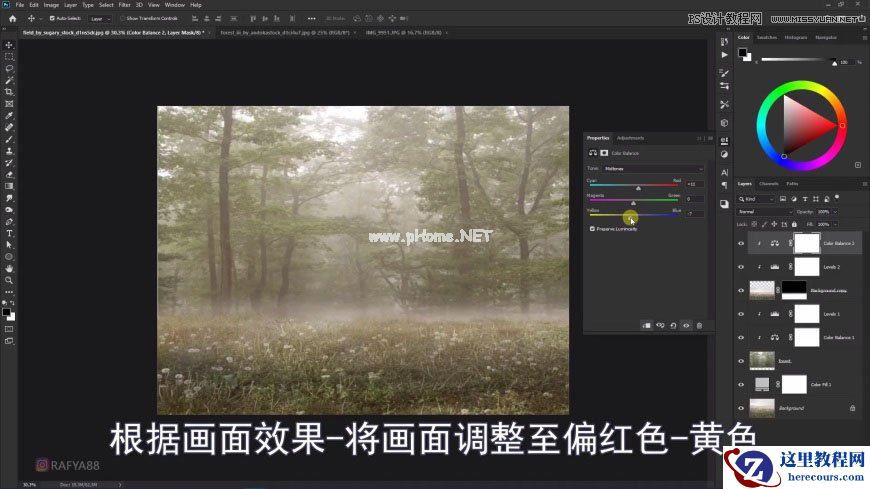The height and width of the screenshot is (489, 870).
Task: Open the Tone dropdown in Color Balance
Action: point(654,168)
